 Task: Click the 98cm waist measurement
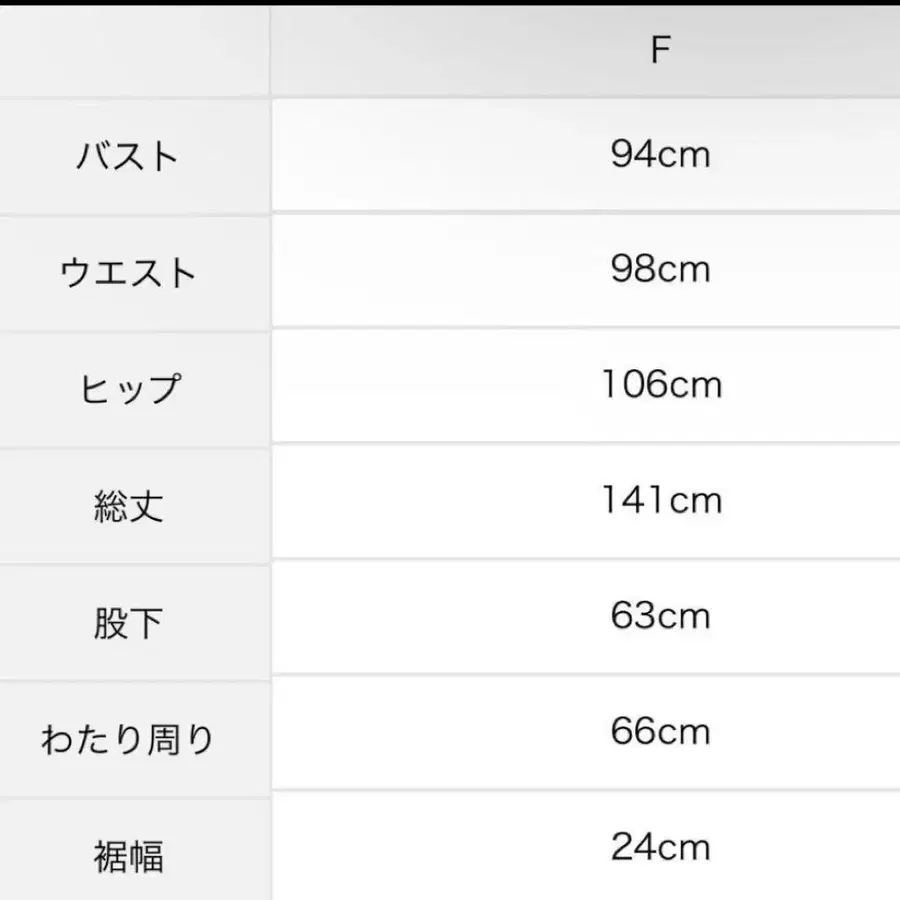coord(660,270)
